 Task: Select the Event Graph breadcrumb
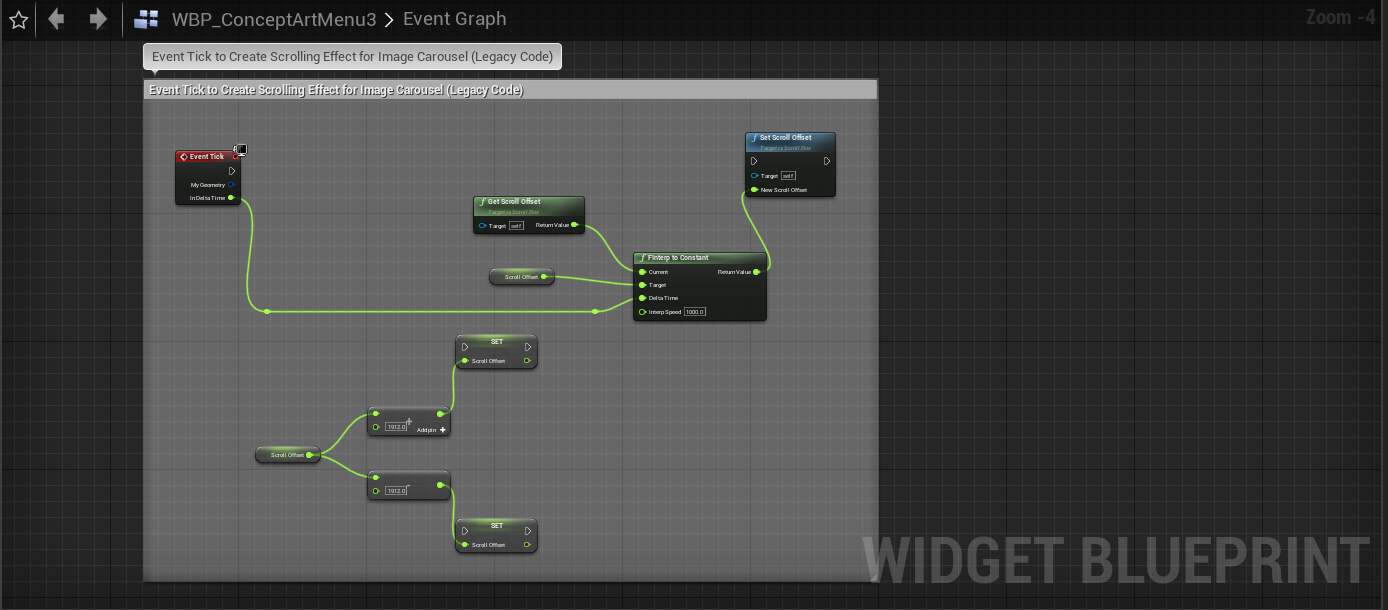pos(455,19)
